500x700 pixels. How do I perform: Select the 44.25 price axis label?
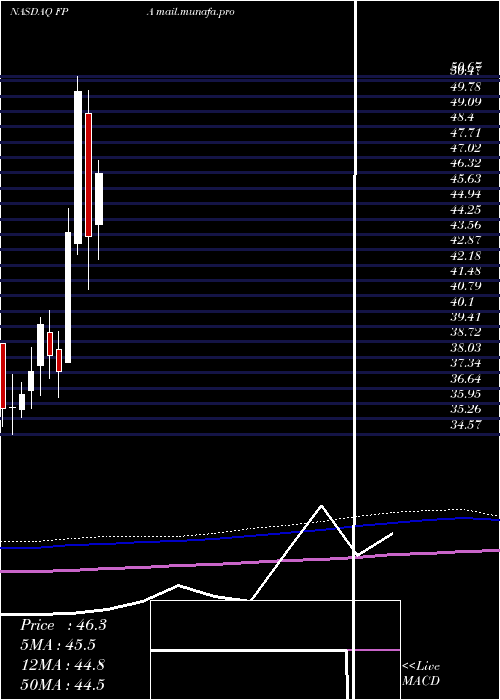click(x=466, y=210)
